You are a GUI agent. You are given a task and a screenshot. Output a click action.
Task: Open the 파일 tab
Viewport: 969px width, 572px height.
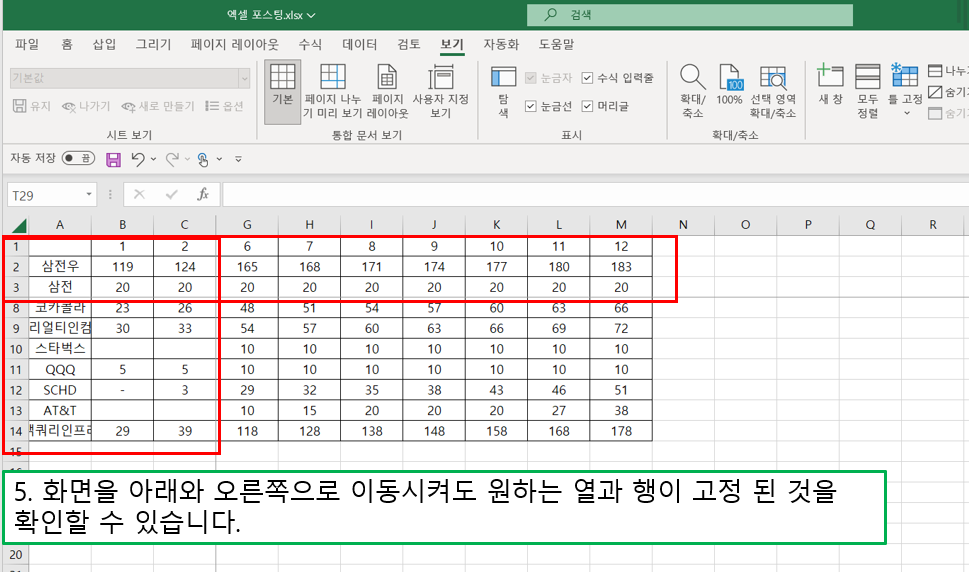click(x=27, y=44)
